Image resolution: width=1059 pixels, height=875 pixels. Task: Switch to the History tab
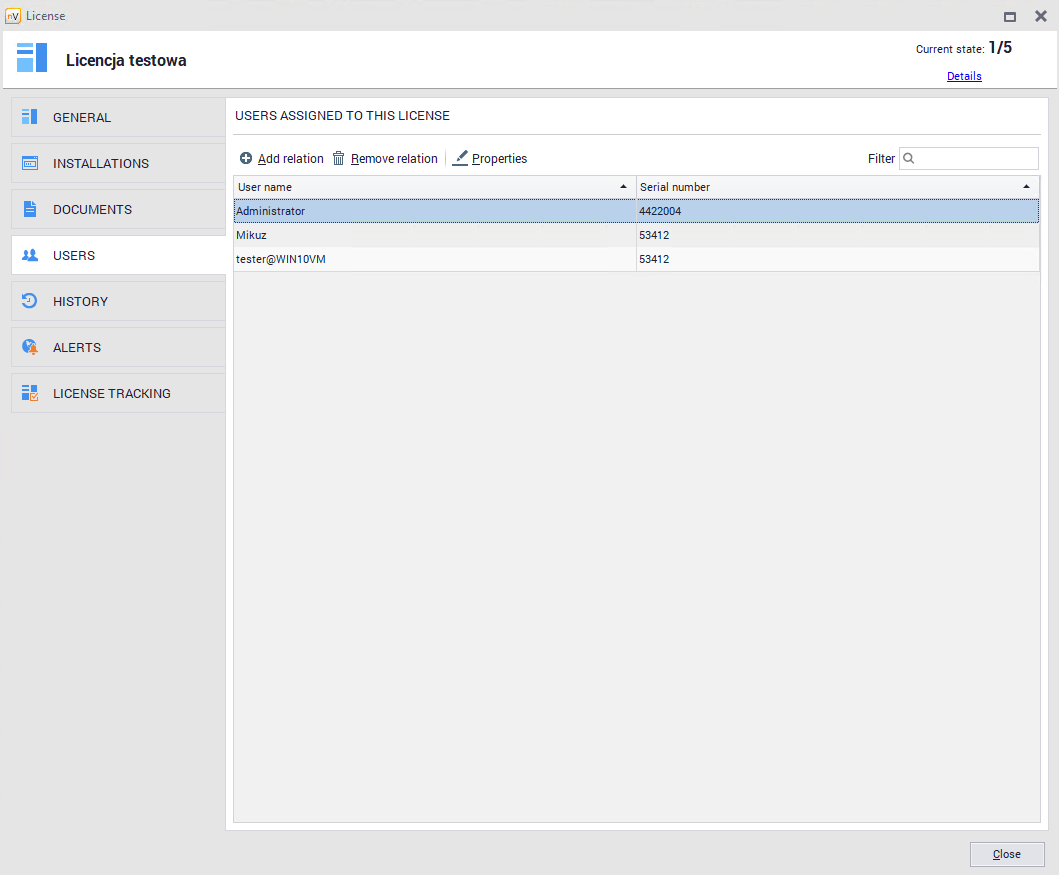[x=80, y=301]
